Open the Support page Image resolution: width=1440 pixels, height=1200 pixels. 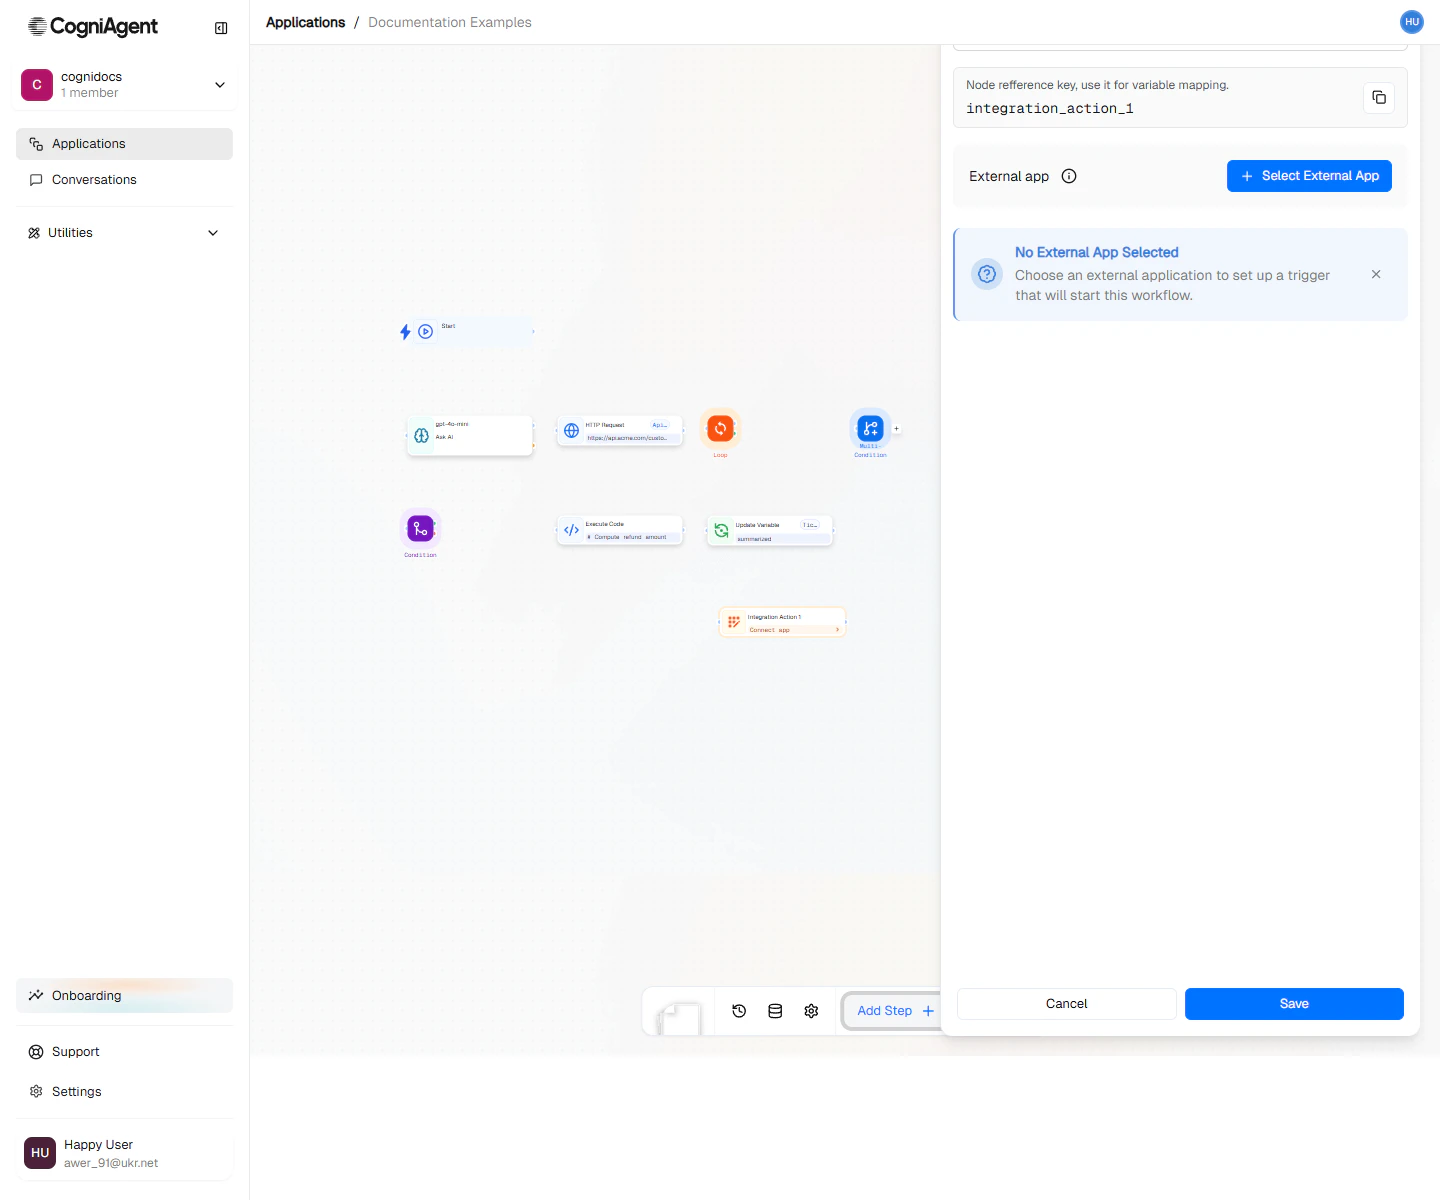tap(124, 1052)
